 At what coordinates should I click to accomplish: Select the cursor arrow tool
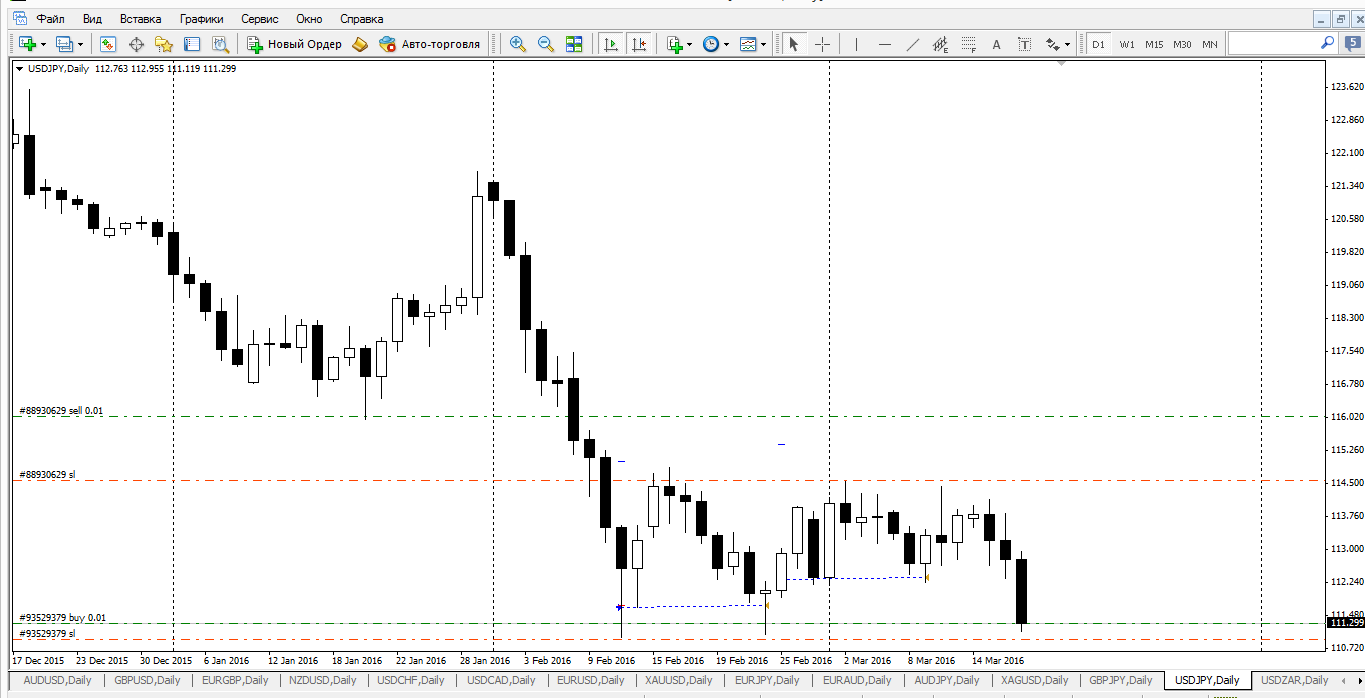click(x=793, y=44)
